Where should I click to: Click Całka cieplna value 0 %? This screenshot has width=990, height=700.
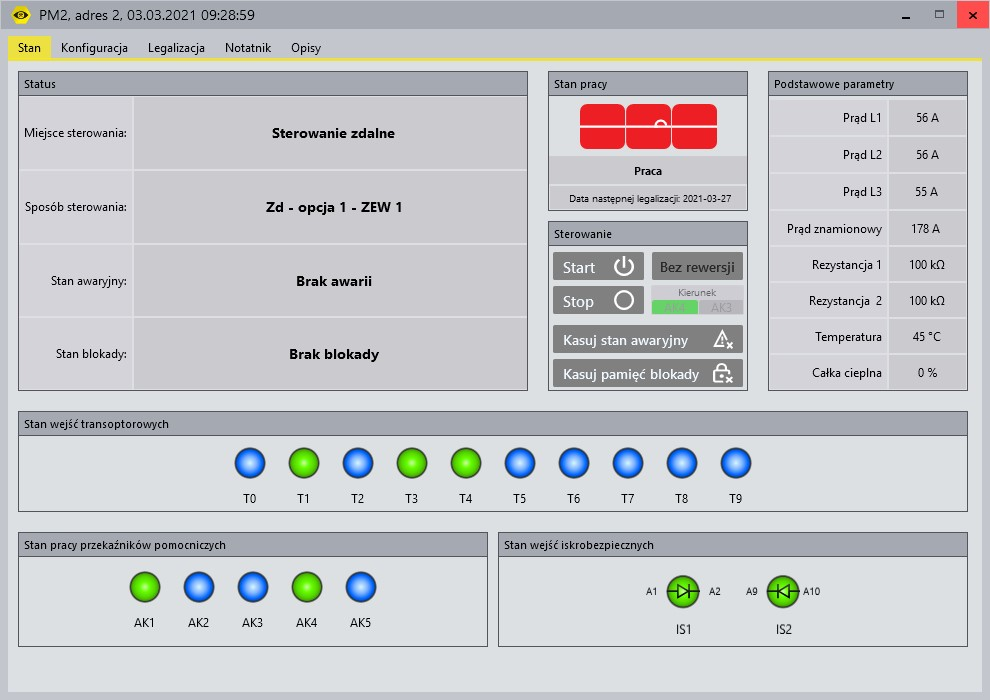pos(927,372)
